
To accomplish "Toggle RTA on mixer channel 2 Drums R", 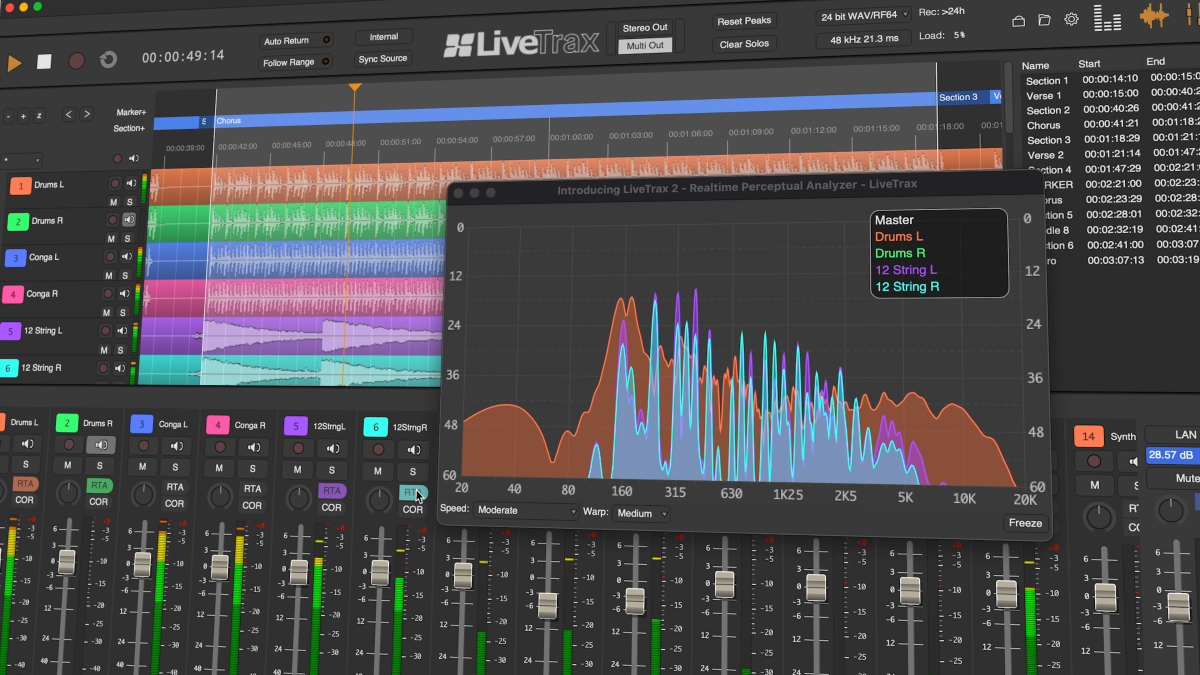I will tap(99, 485).
